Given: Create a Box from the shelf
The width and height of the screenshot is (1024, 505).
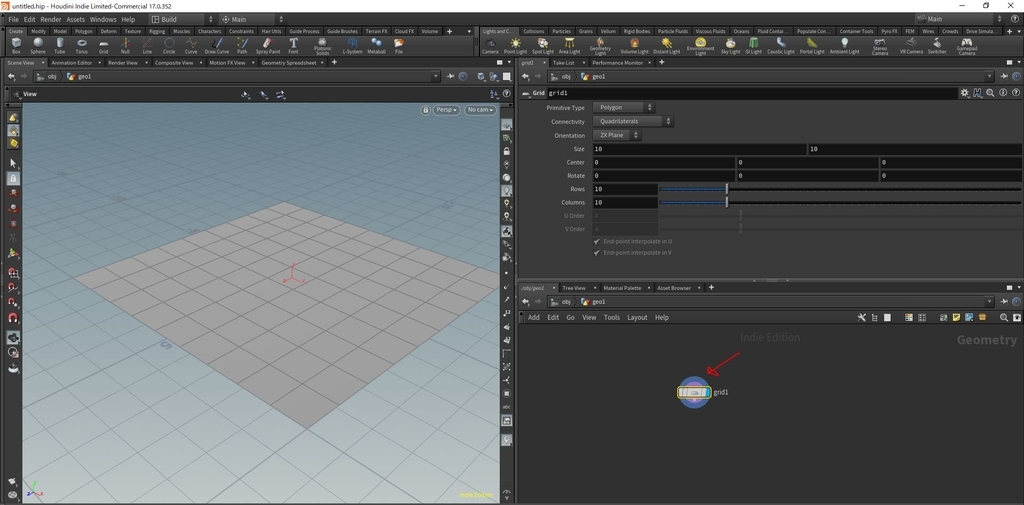Looking at the screenshot, I should tap(16, 45).
